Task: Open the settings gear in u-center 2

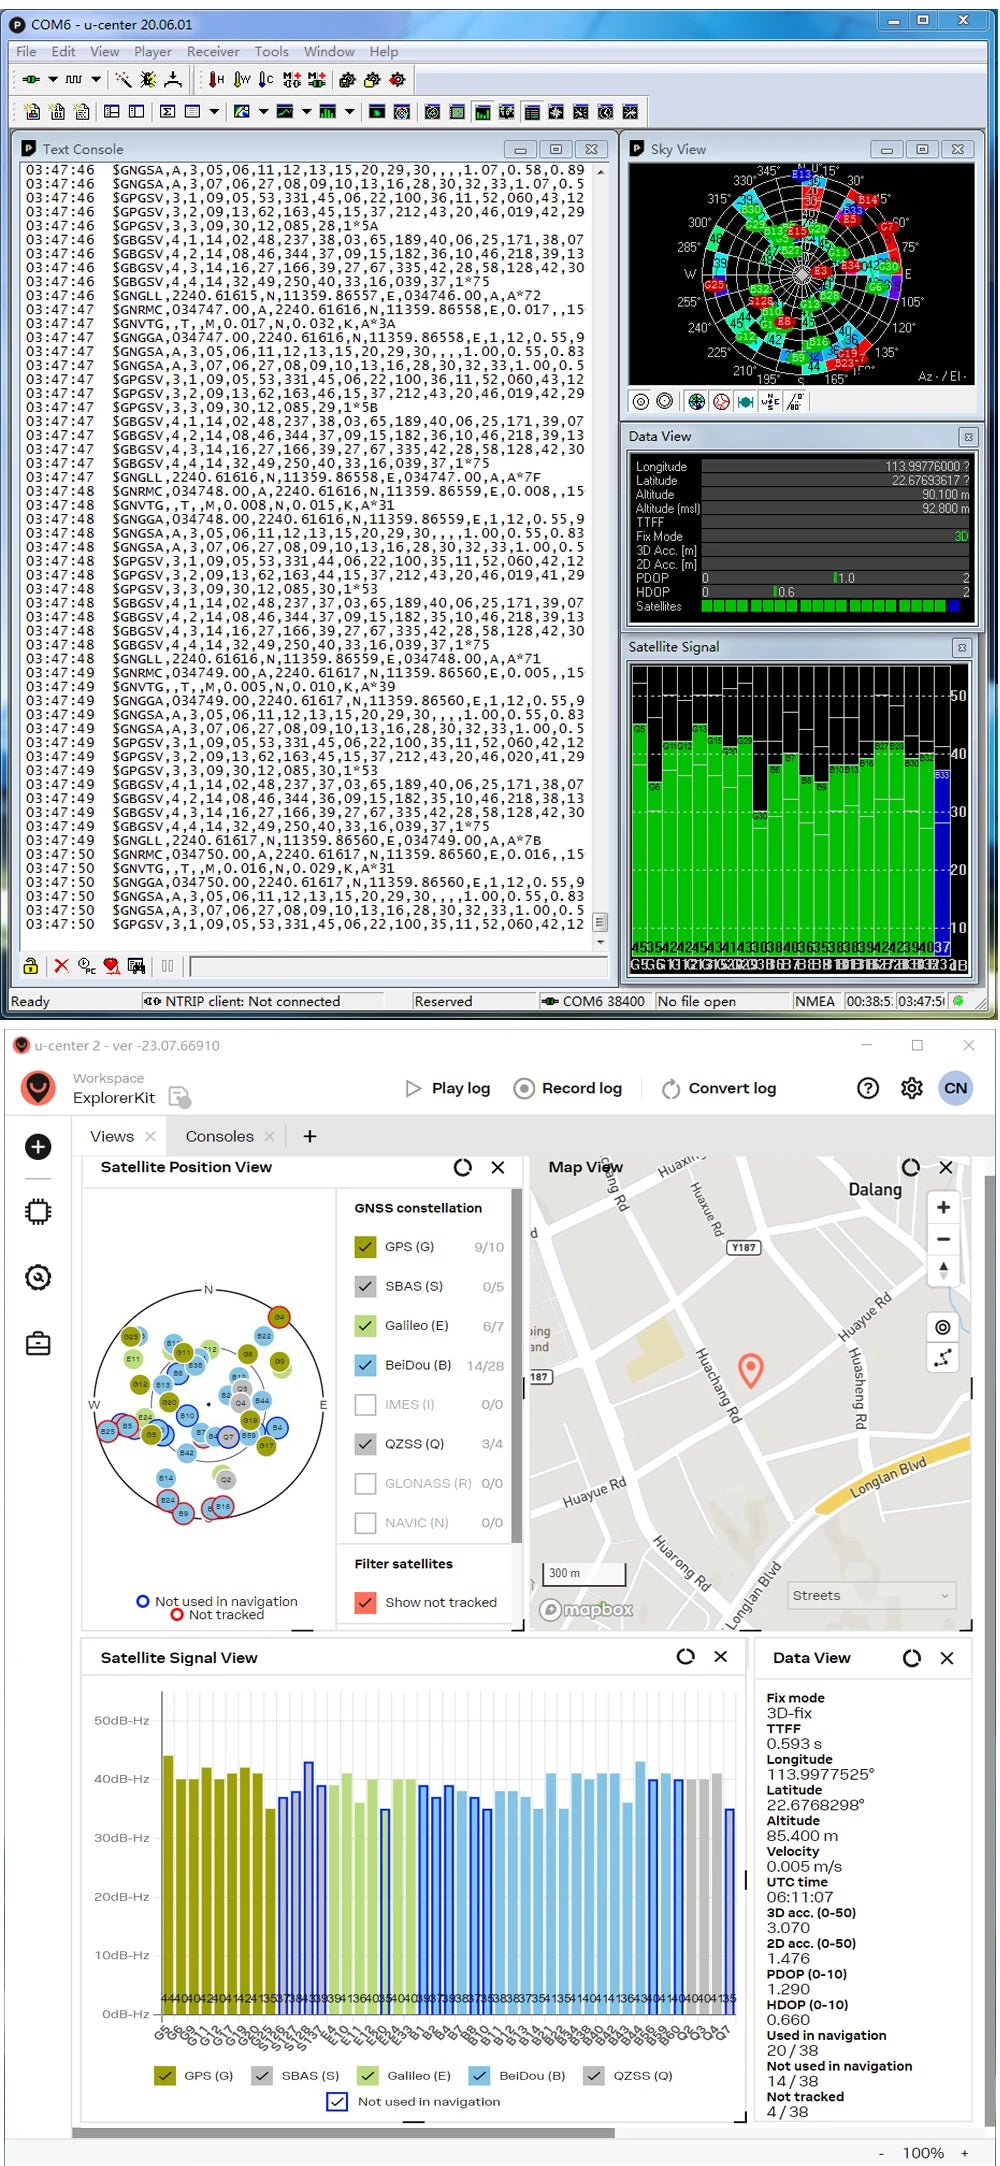Action: point(912,1088)
